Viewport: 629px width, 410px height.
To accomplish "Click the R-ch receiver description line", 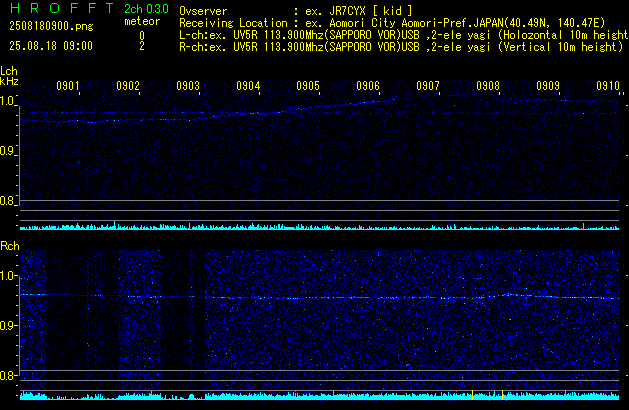I will tap(401, 47).
